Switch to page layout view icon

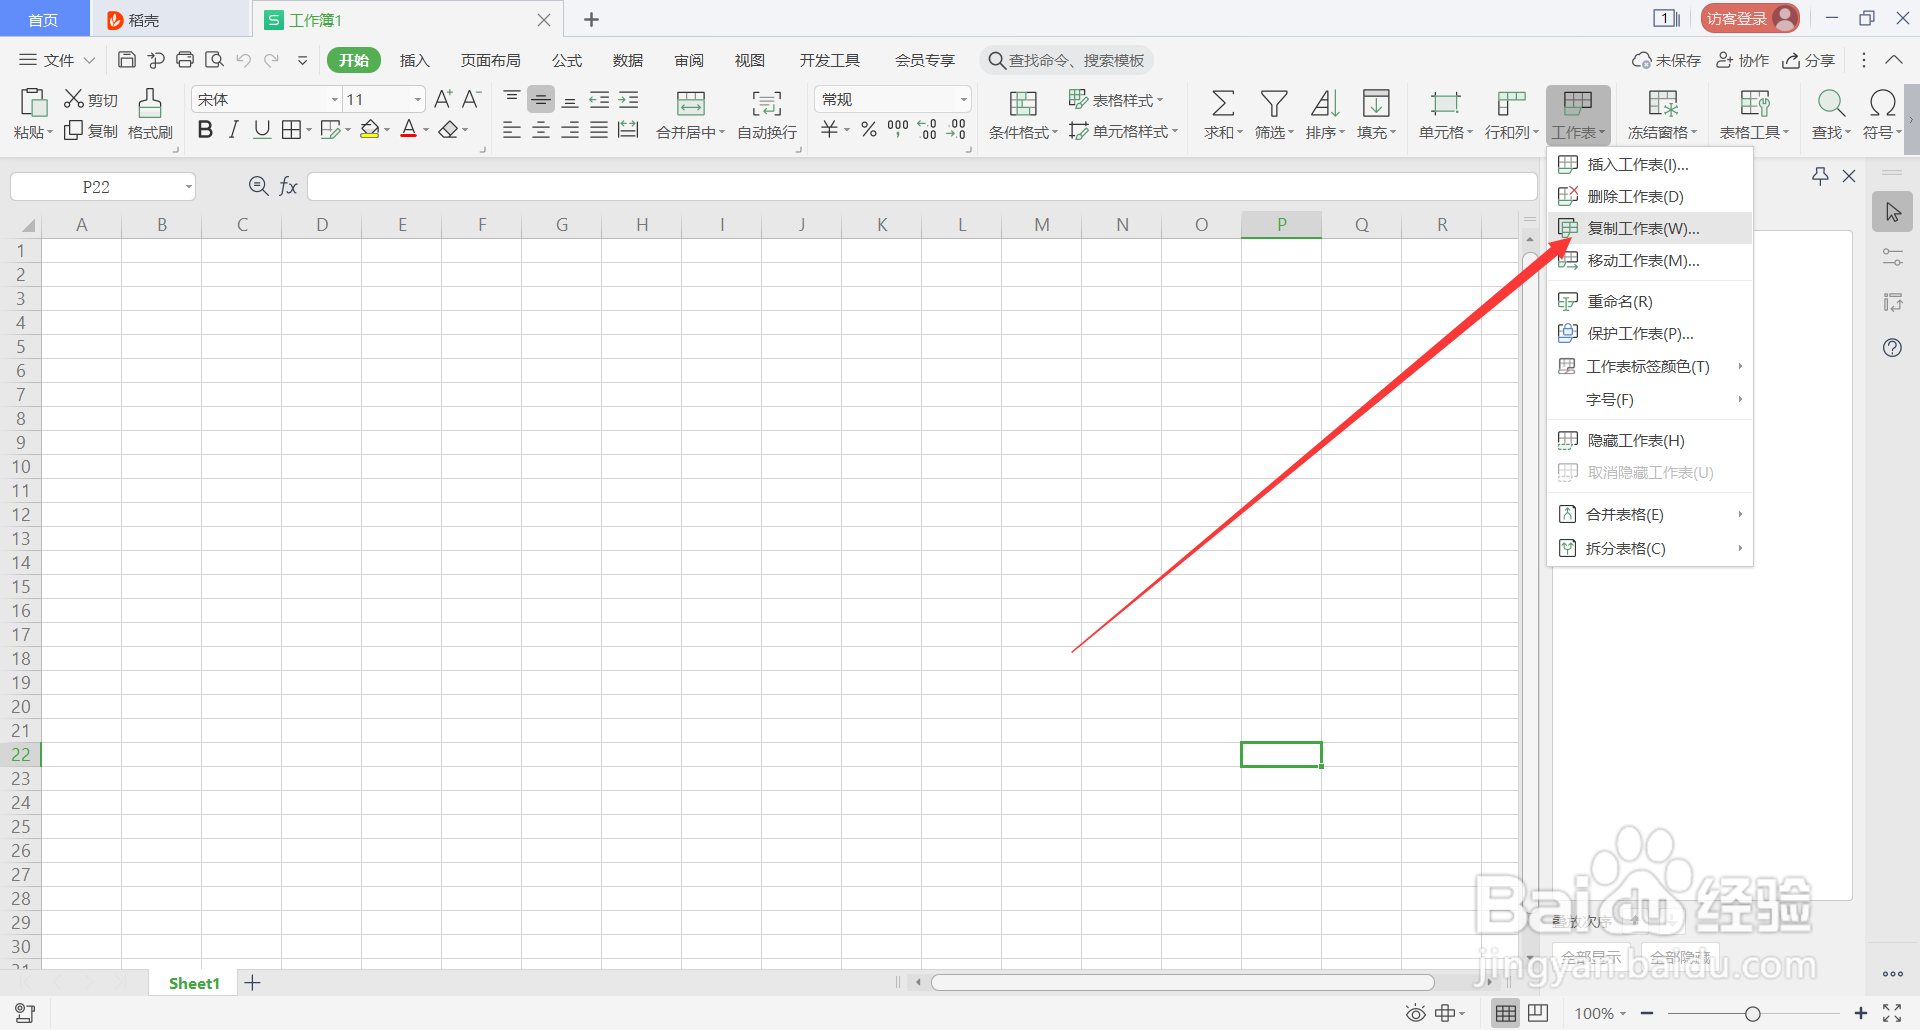(1538, 1013)
